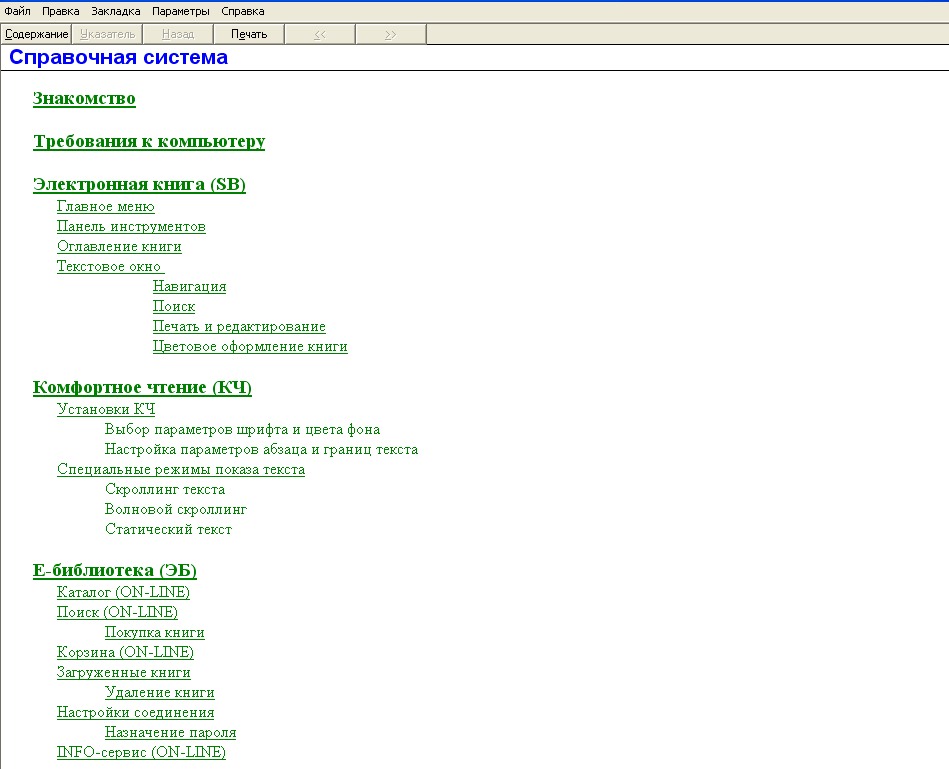Go to Главное меню topic
The height and width of the screenshot is (769, 949).
click(105, 207)
